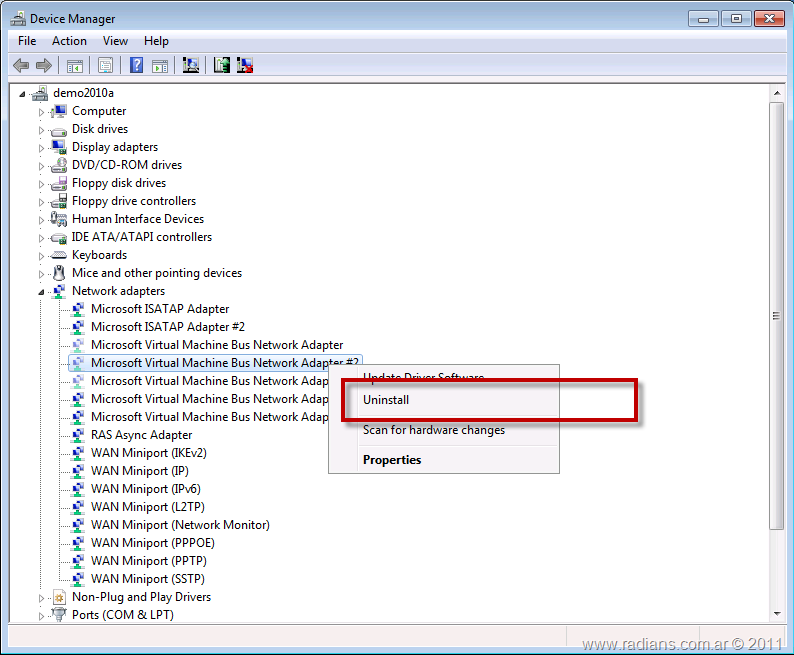Expand the Ports (COM & LPT) node
Image resolution: width=794 pixels, height=655 pixels.
pyautogui.click(x=42, y=616)
